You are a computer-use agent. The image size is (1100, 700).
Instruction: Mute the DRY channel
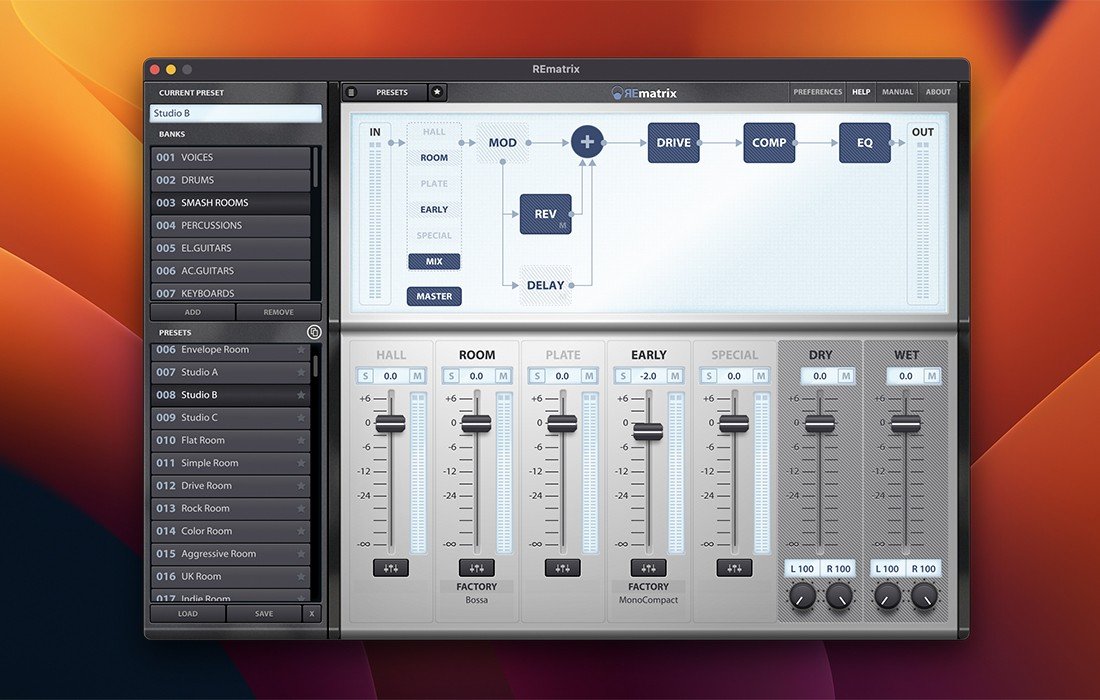point(847,376)
